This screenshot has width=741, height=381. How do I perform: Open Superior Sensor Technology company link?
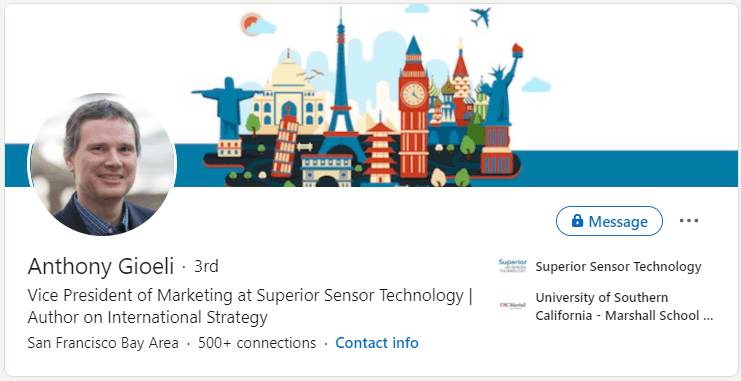[618, 267]
